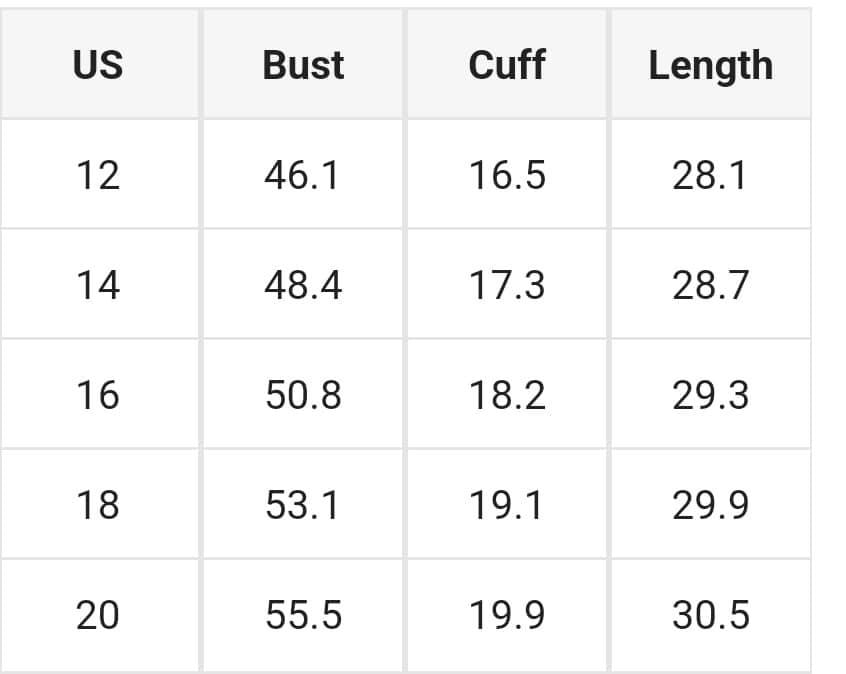
Task: Select the 29.9 length measurement
Action: [x=710, y=505]
